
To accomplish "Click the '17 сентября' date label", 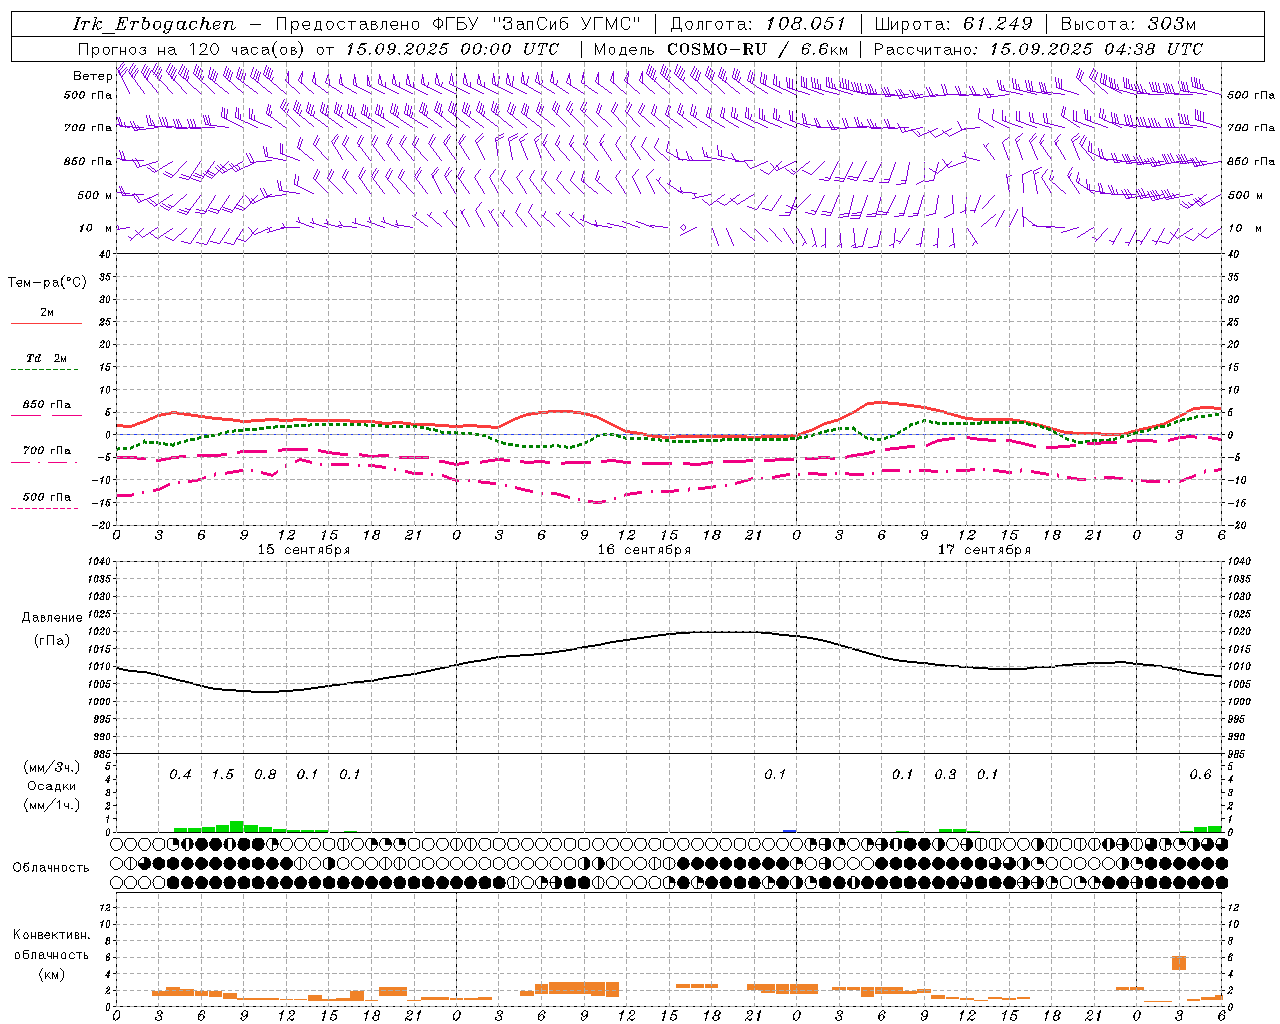I will coord(984,549).
